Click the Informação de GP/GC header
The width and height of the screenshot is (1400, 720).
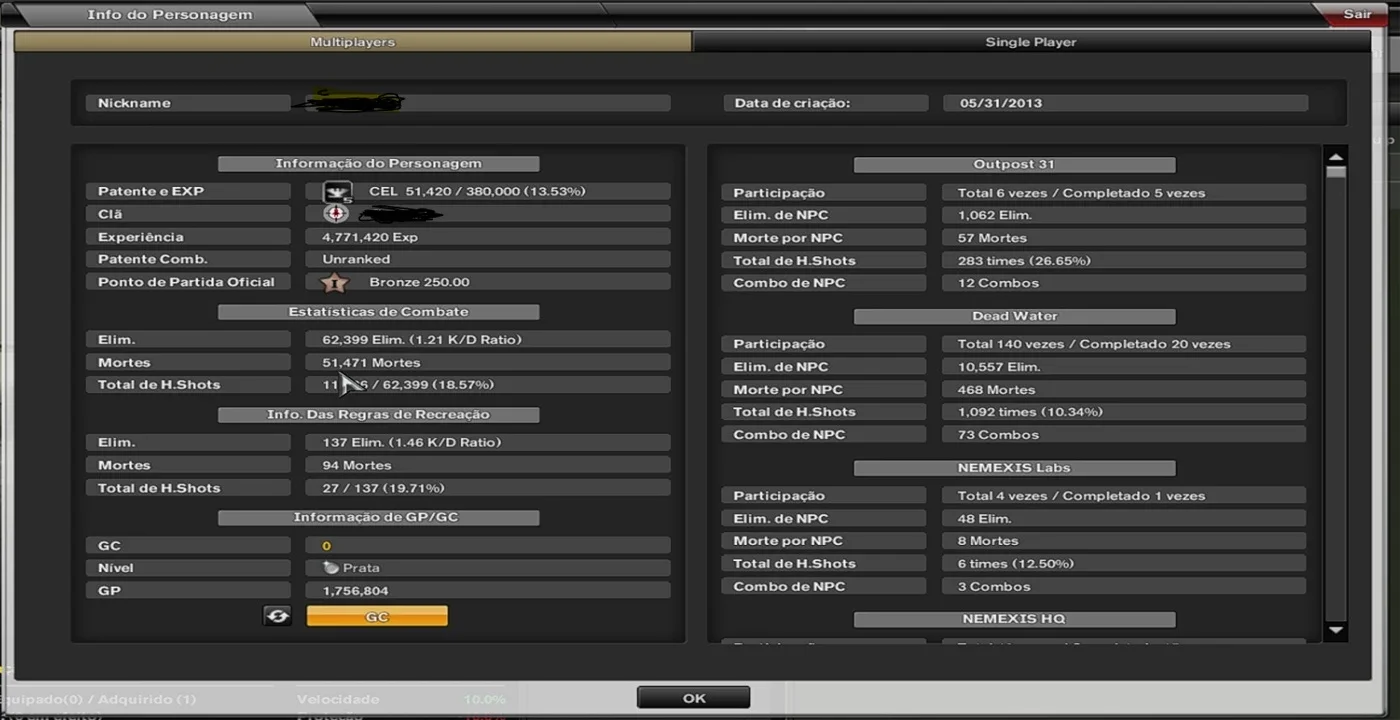pos(378,518)
